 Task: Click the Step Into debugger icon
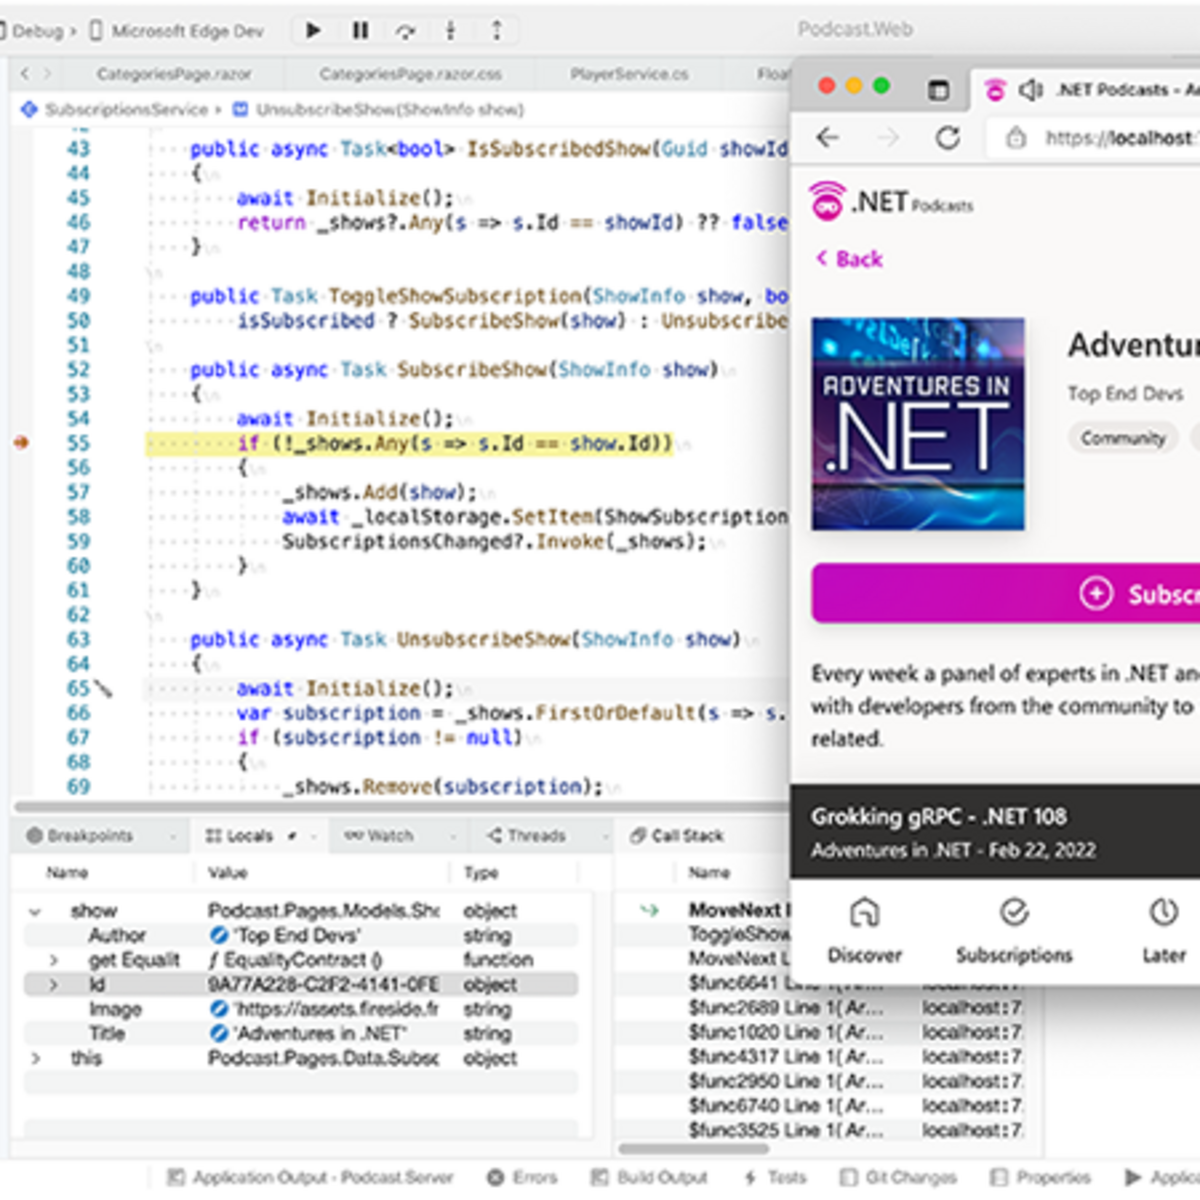point(450,30)
